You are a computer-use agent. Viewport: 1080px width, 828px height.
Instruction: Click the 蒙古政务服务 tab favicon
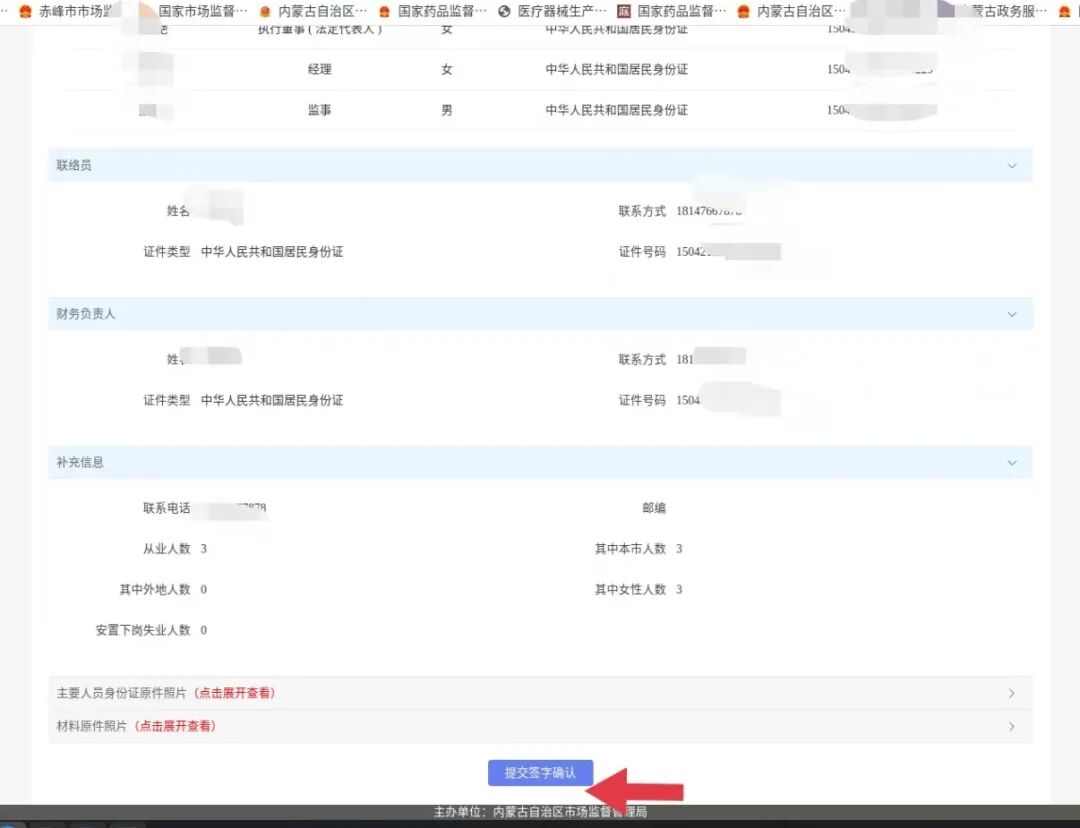pyautogui.click(x=947, y=11)
